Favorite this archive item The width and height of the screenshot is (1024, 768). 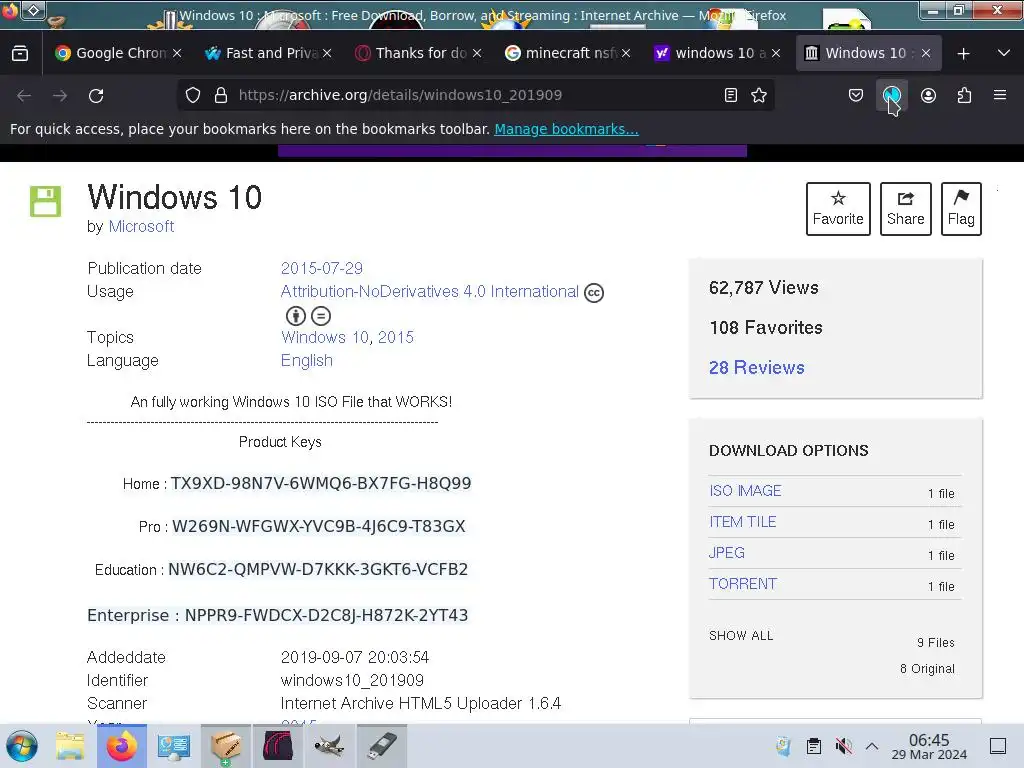(838, 209)
